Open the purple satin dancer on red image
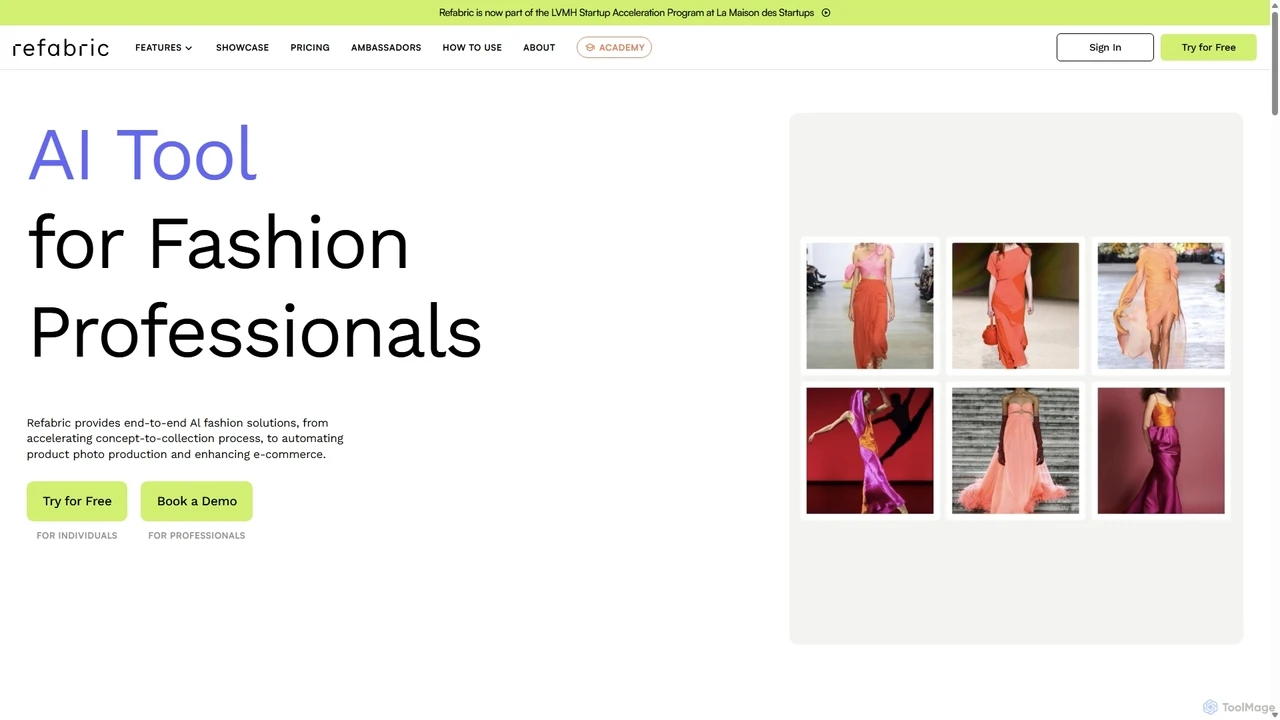The height and width of the screenshot is (720, 1280). tap(870, 451)
